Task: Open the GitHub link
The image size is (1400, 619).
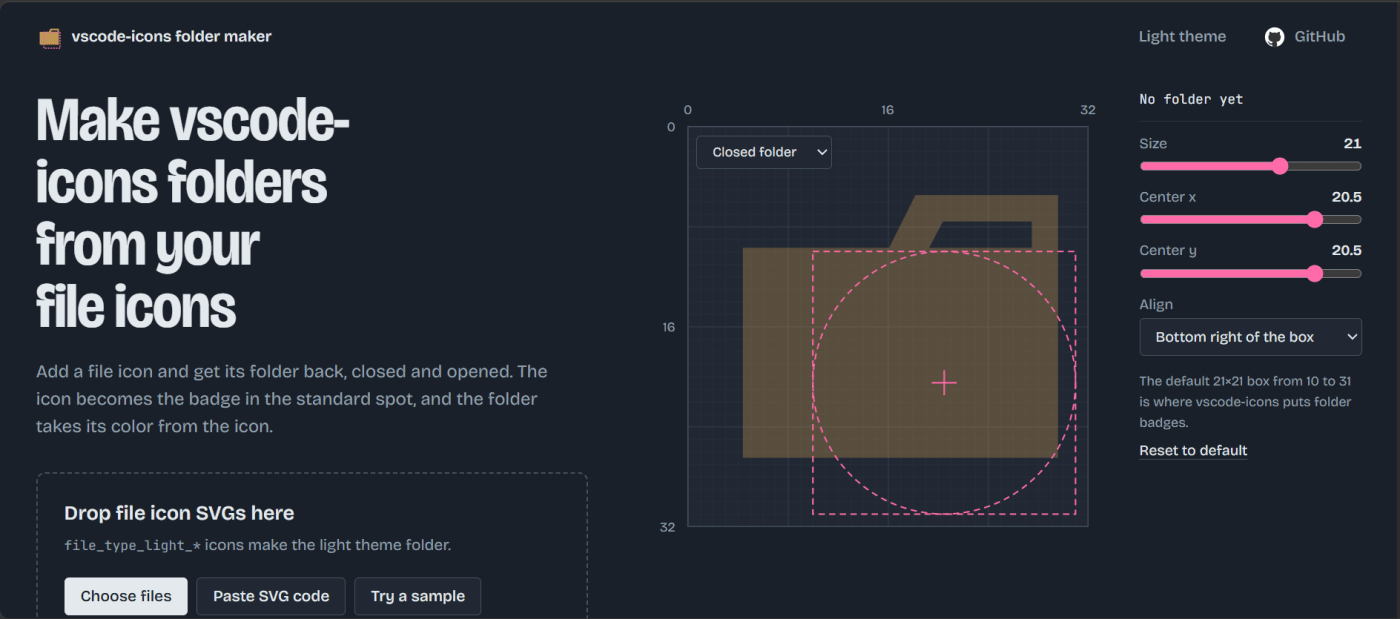Action: pos(1305,37)
